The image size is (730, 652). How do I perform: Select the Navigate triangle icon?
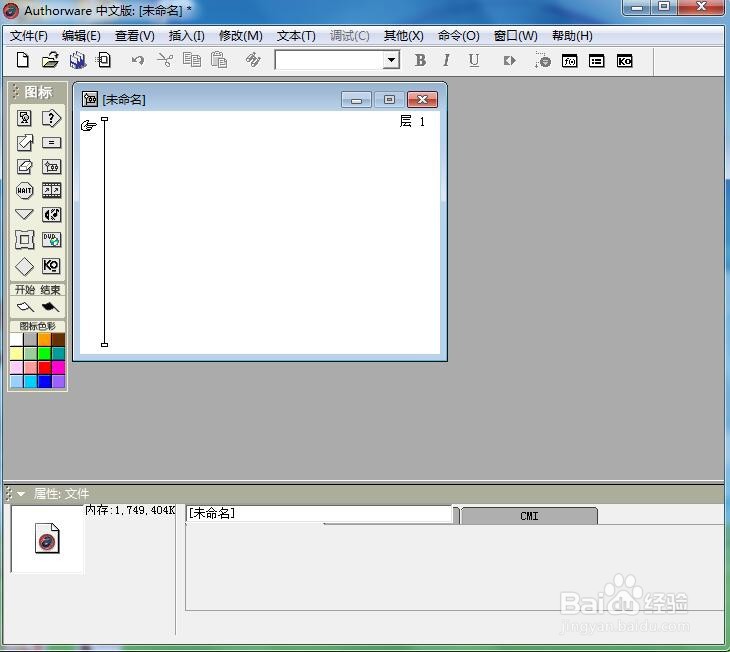pos(24,214)
